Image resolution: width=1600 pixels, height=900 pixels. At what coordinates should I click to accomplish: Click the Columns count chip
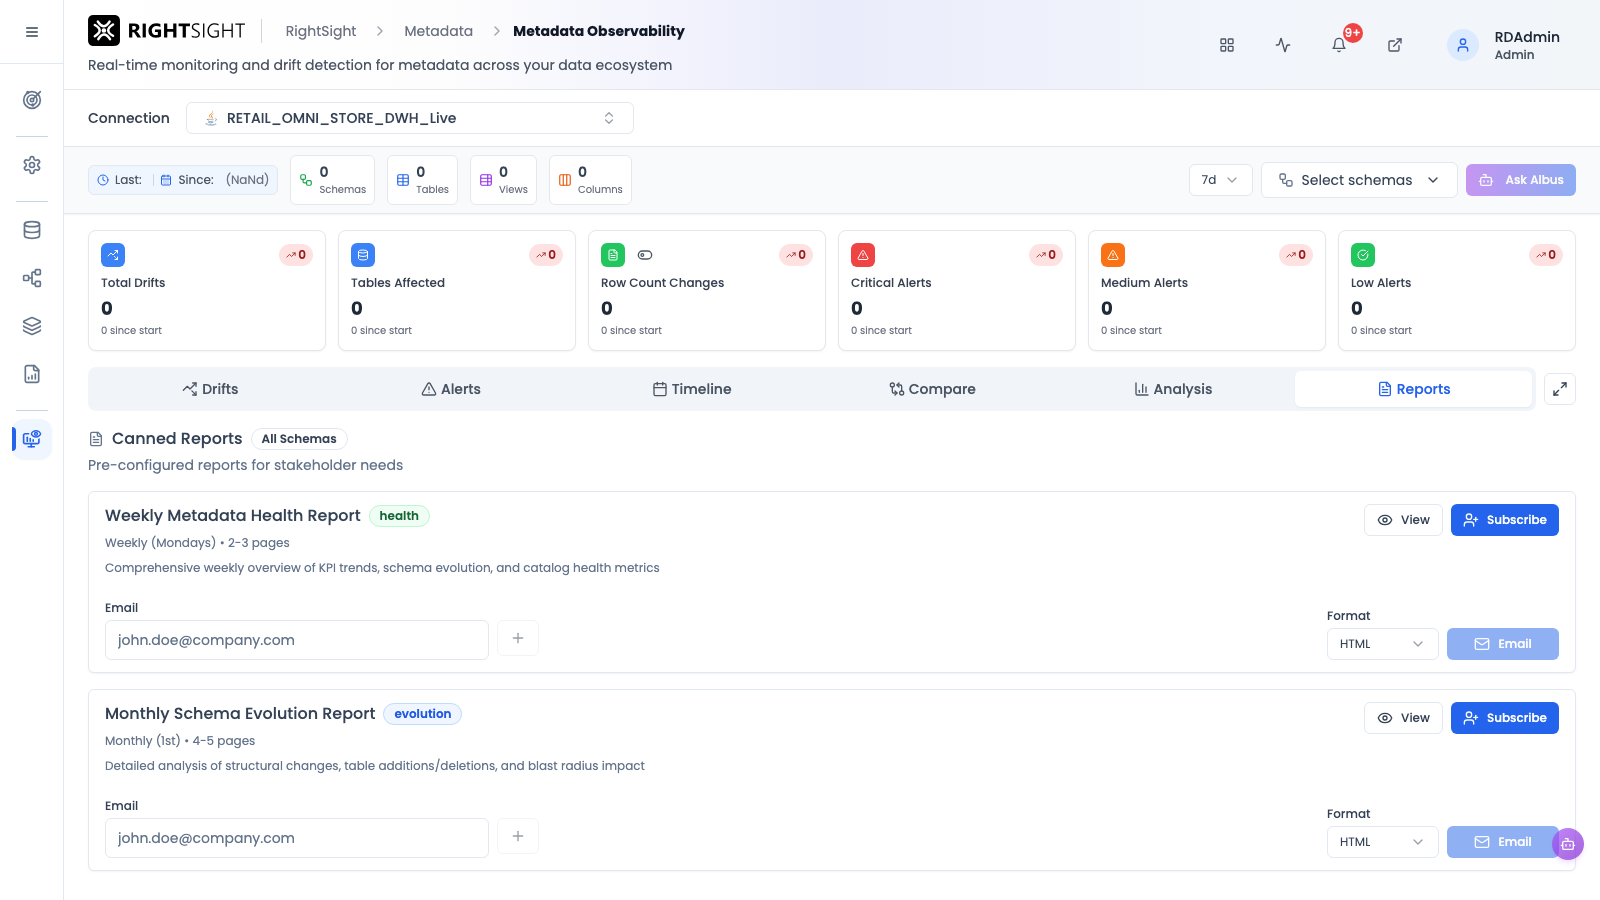pos(590,180)
